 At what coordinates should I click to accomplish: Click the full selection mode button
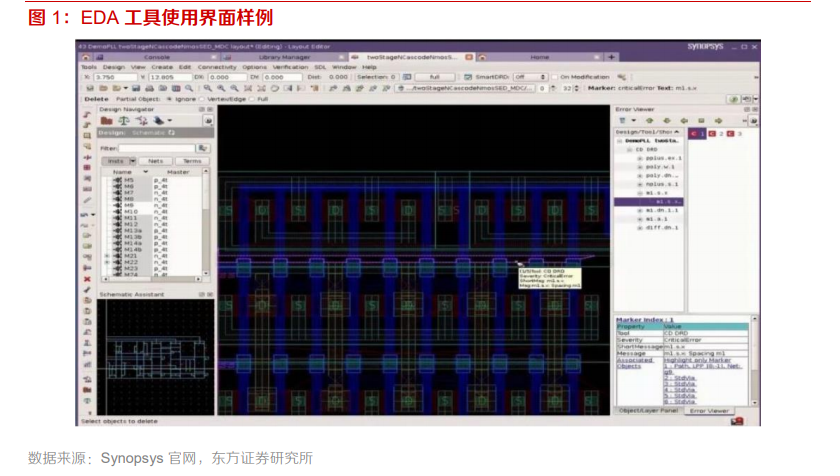pyautogui.click(x=434, y=77)
